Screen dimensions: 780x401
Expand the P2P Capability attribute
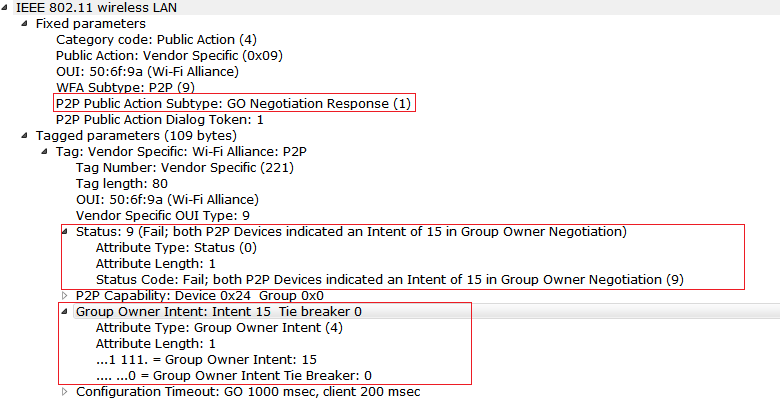click(65, 295)
